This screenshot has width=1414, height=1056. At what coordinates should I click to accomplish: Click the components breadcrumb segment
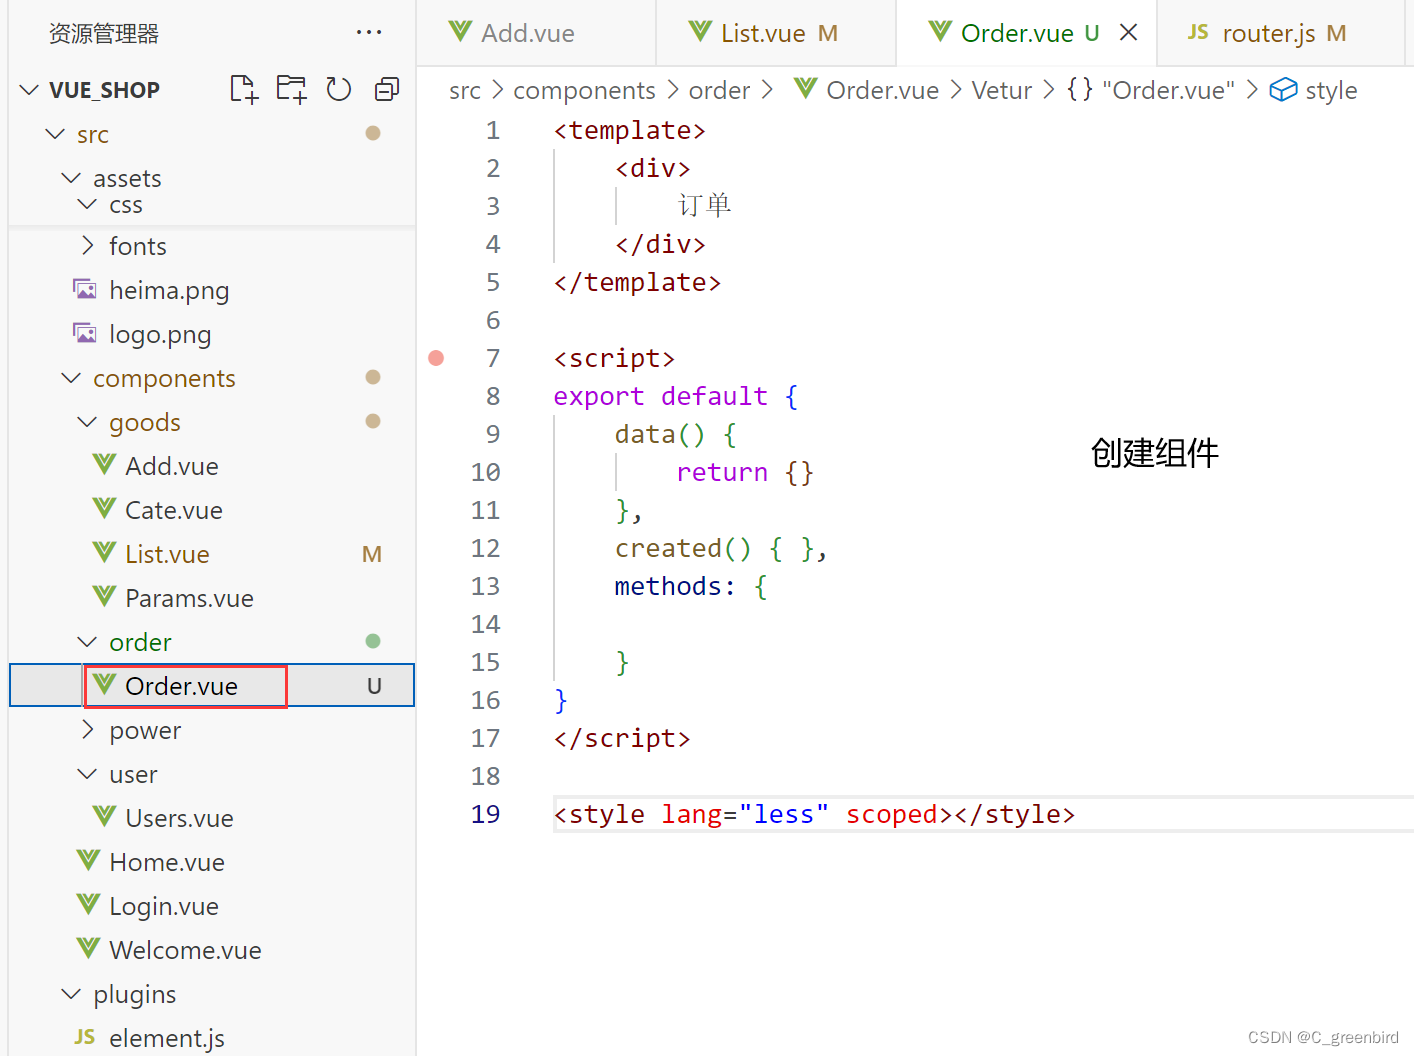click(x=584, y=91)
